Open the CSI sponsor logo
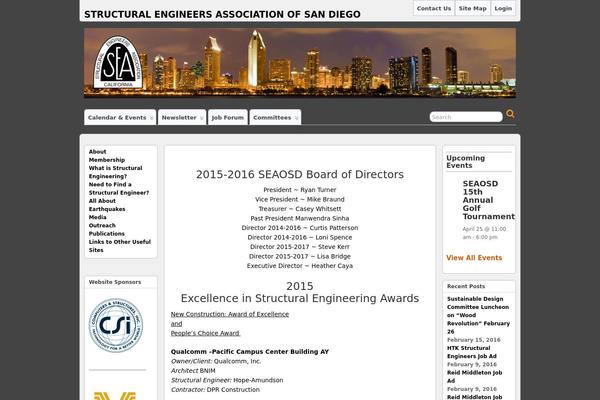 pos(116,325)
